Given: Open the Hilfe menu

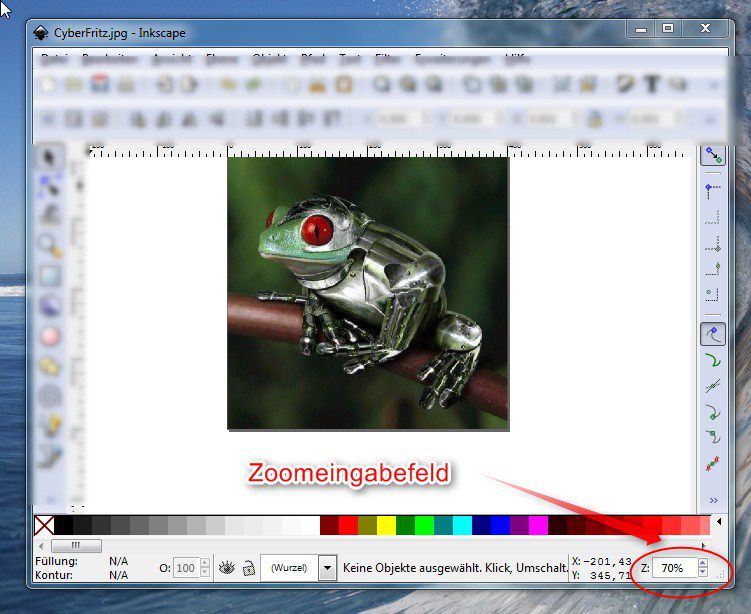Looking at the screenshot, I should (x=517, y=59).
